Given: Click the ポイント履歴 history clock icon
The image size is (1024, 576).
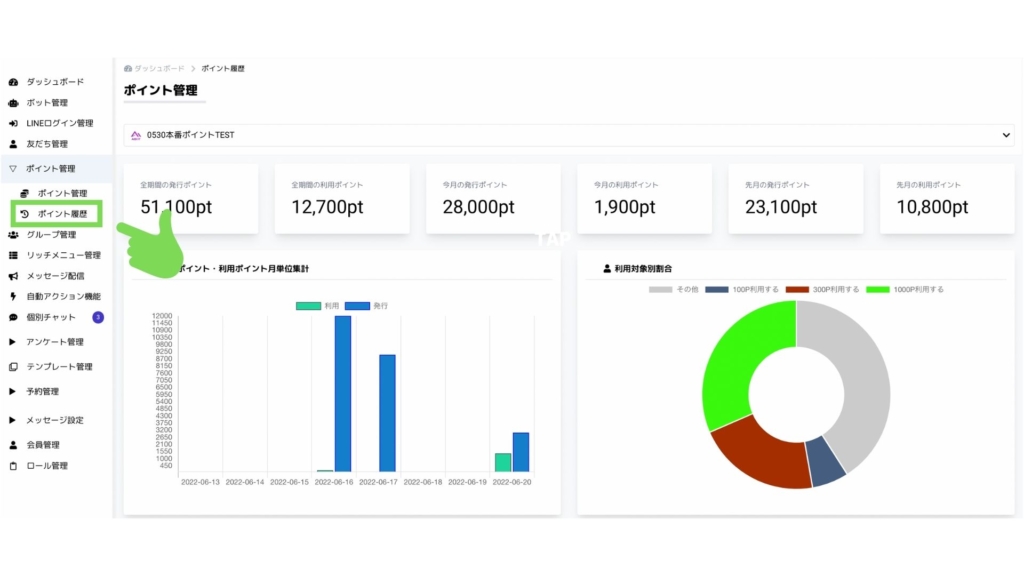Looking at the screenshot, I should click(24, 214).
